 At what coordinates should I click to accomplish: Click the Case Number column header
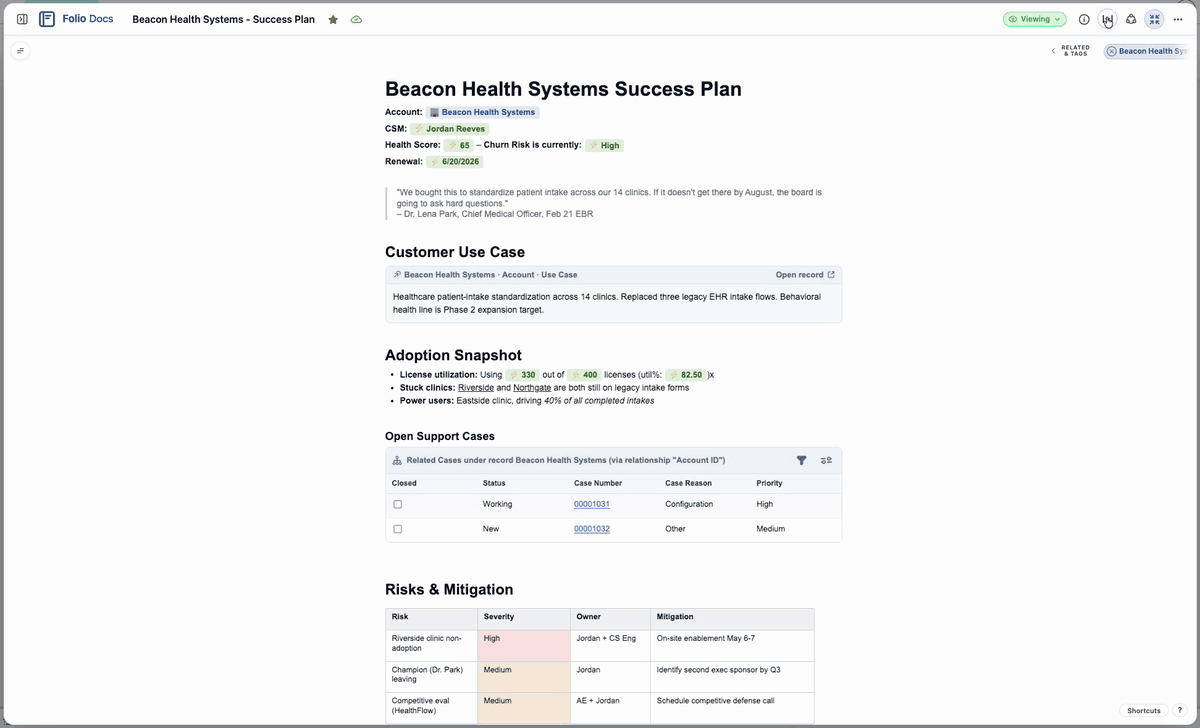[598, 483]
